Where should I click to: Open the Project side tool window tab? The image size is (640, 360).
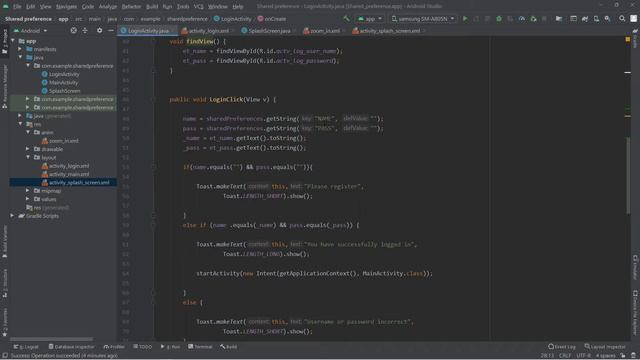click(x=4, y=41)
